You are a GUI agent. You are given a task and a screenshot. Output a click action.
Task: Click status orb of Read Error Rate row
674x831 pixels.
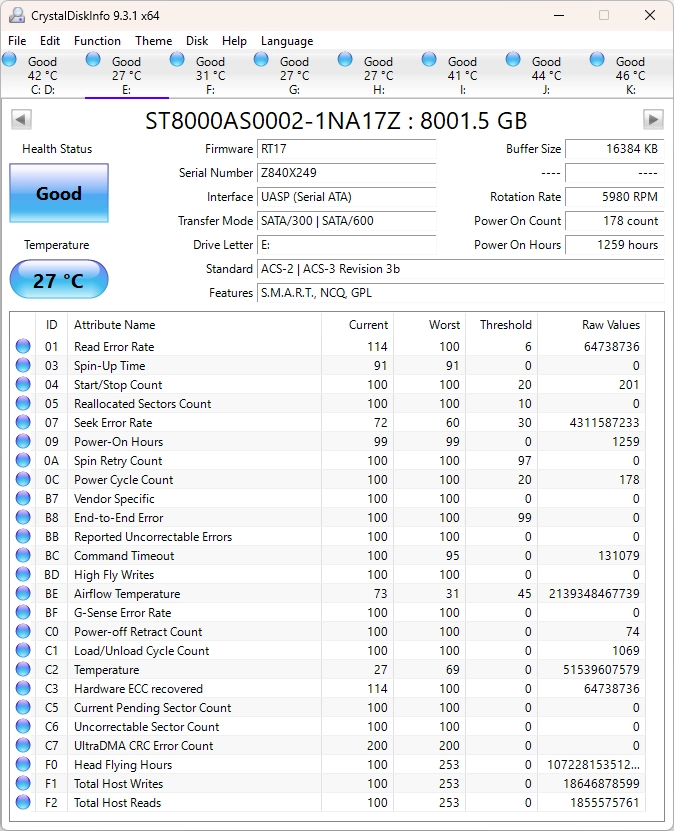23,347
